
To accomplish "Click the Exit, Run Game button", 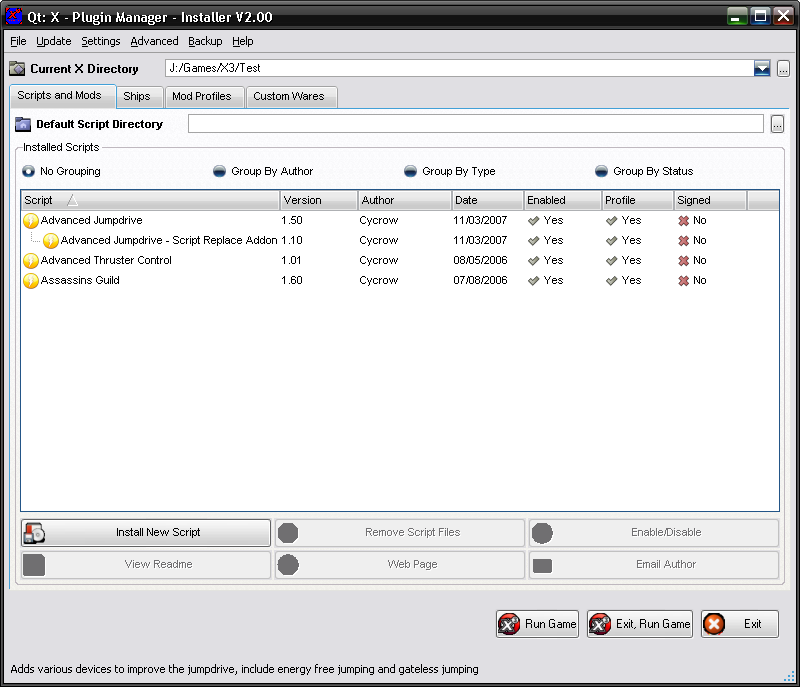I will click(x=640, y=624).
